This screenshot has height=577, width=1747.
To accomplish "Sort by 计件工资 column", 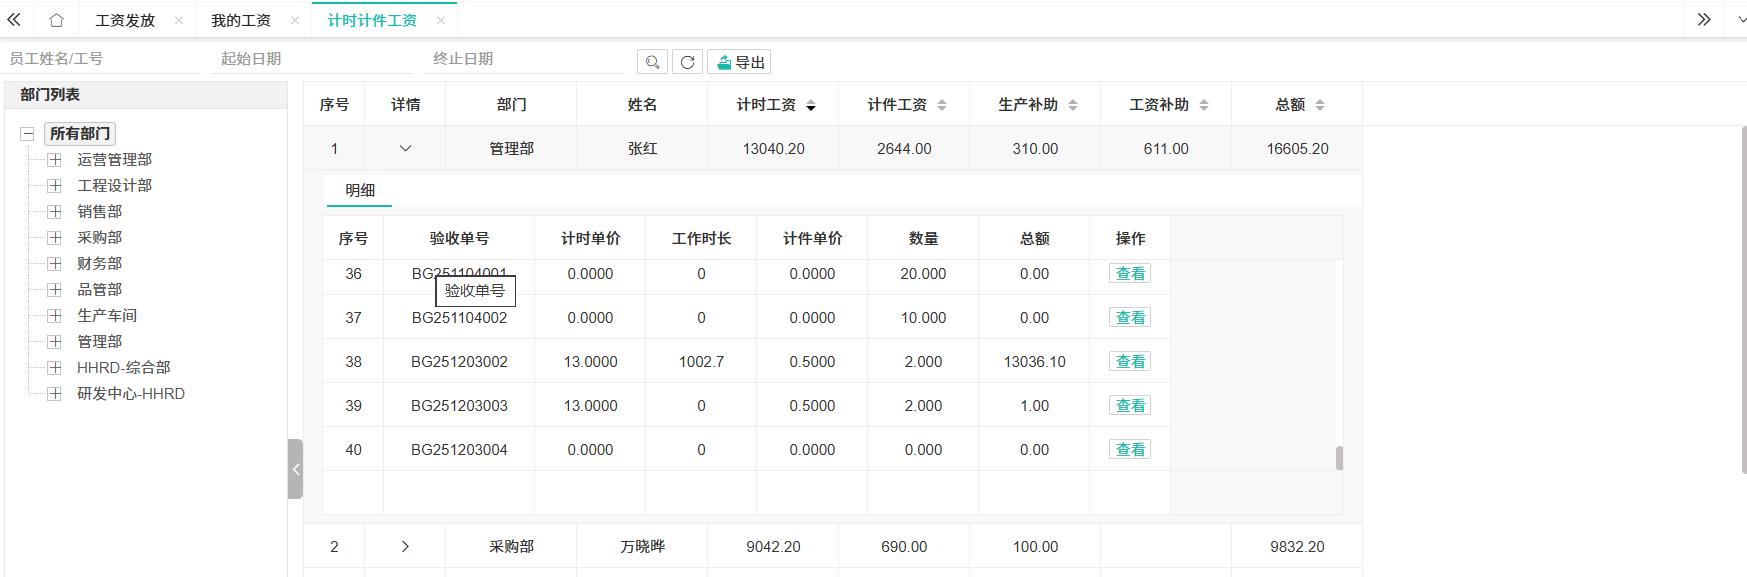I will pyautogui.click(x=942, y=105).
